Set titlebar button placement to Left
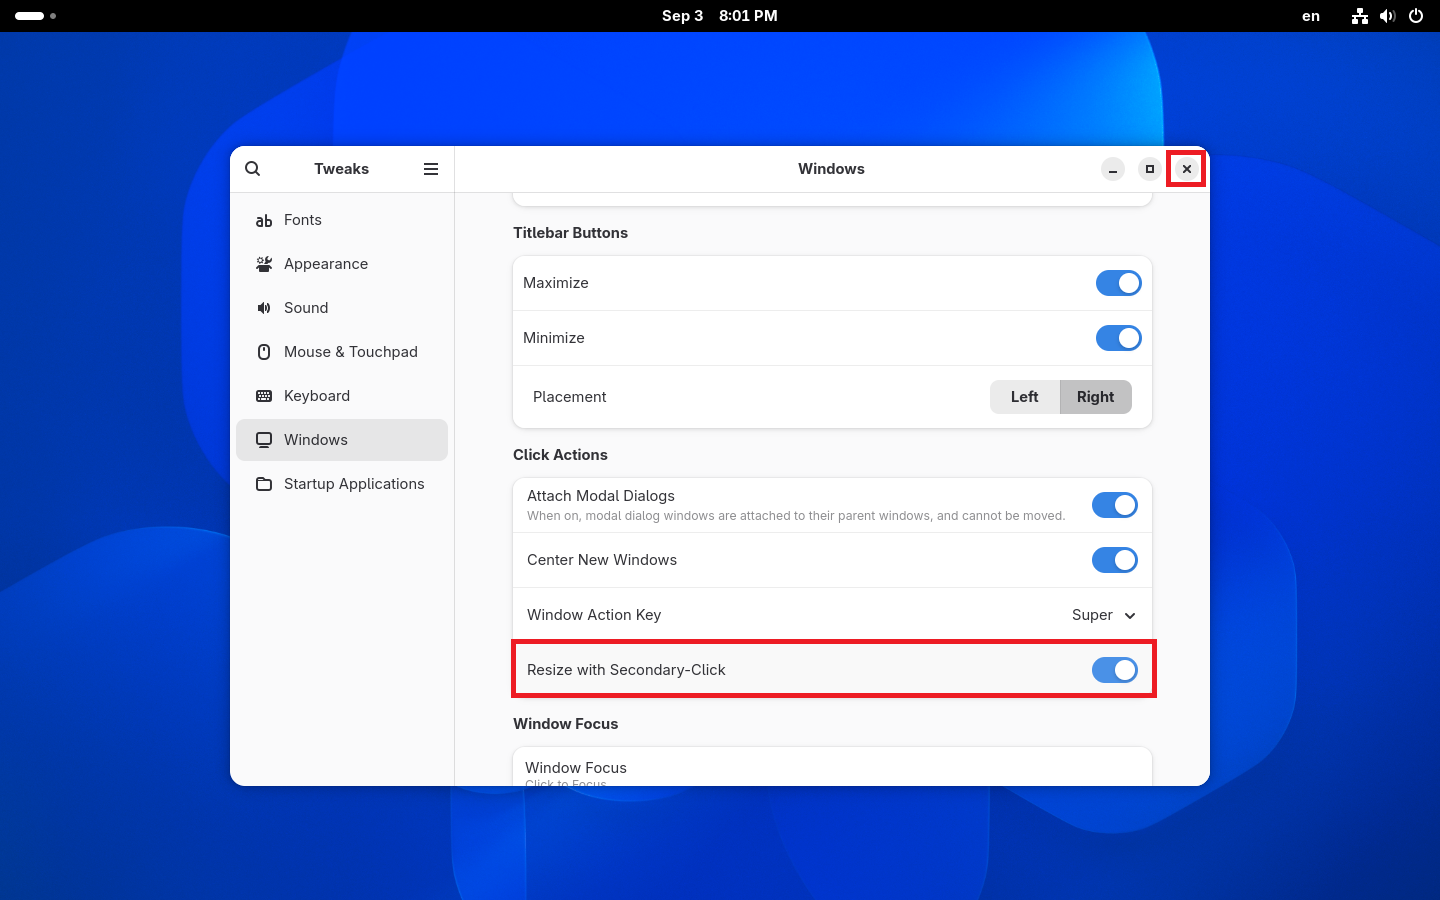Screen dimensions: 1440x900 (1025, 397)
